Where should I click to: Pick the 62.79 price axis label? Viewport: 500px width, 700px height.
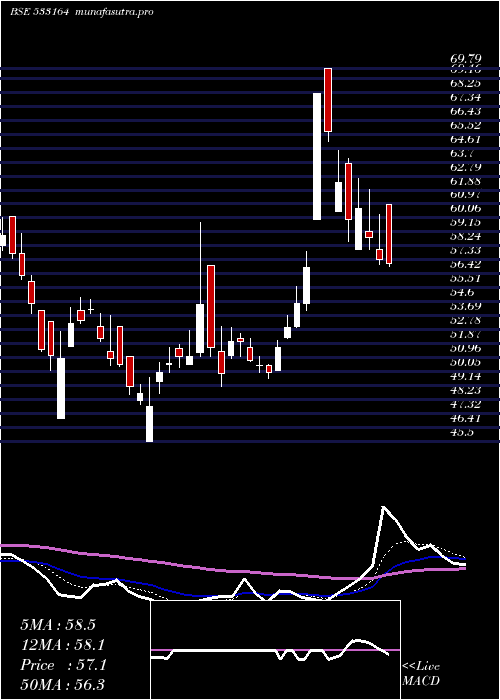(465, 167)
